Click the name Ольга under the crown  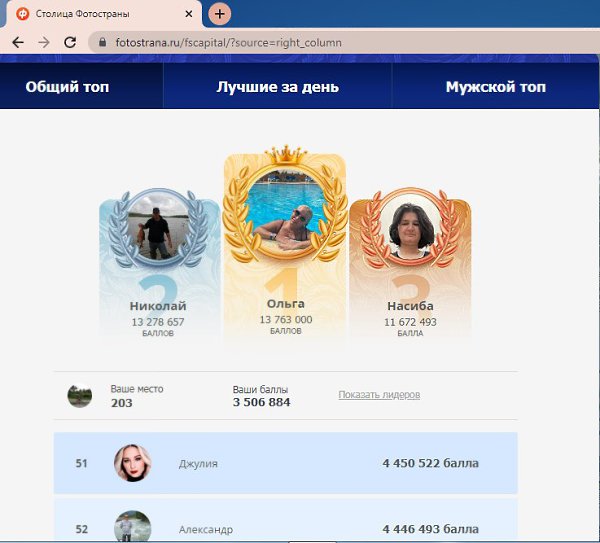pos(286,303)
